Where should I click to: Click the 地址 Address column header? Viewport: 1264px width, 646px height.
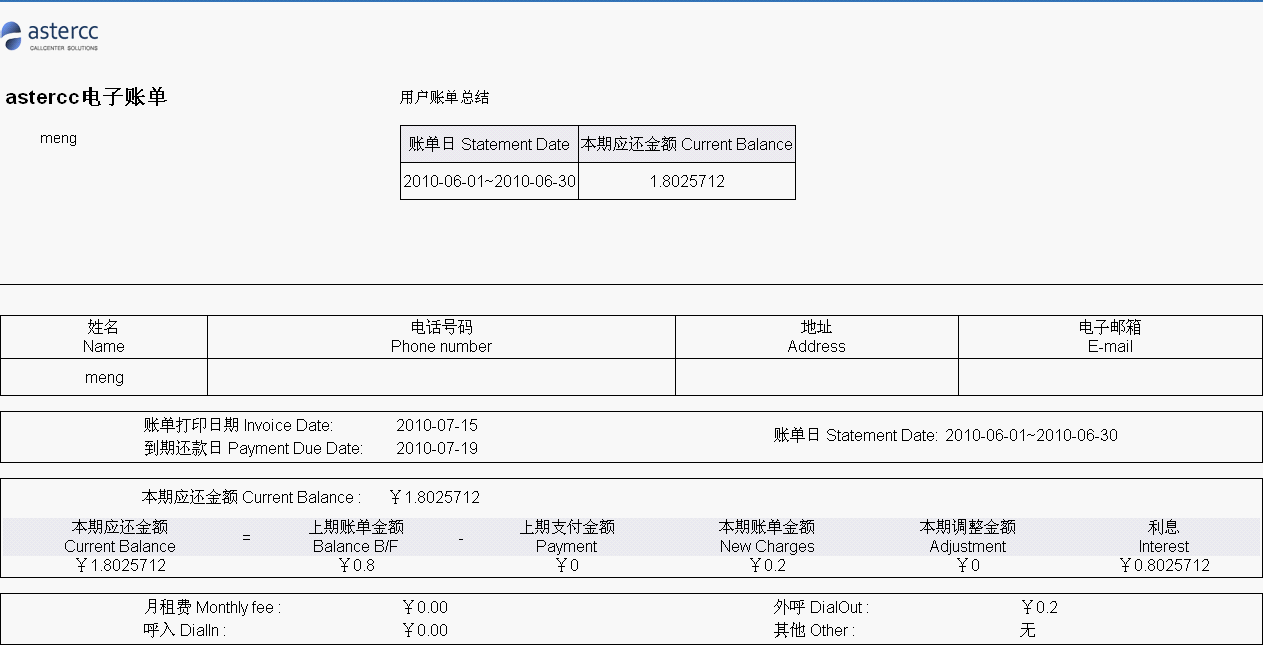click(817, 337)
